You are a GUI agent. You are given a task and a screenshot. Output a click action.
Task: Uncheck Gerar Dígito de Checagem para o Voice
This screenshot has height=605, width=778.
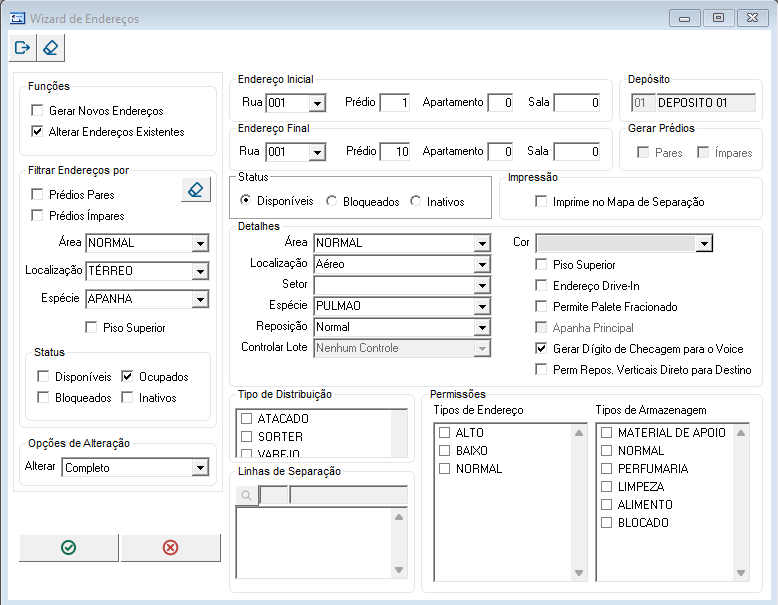click(541, 348)
